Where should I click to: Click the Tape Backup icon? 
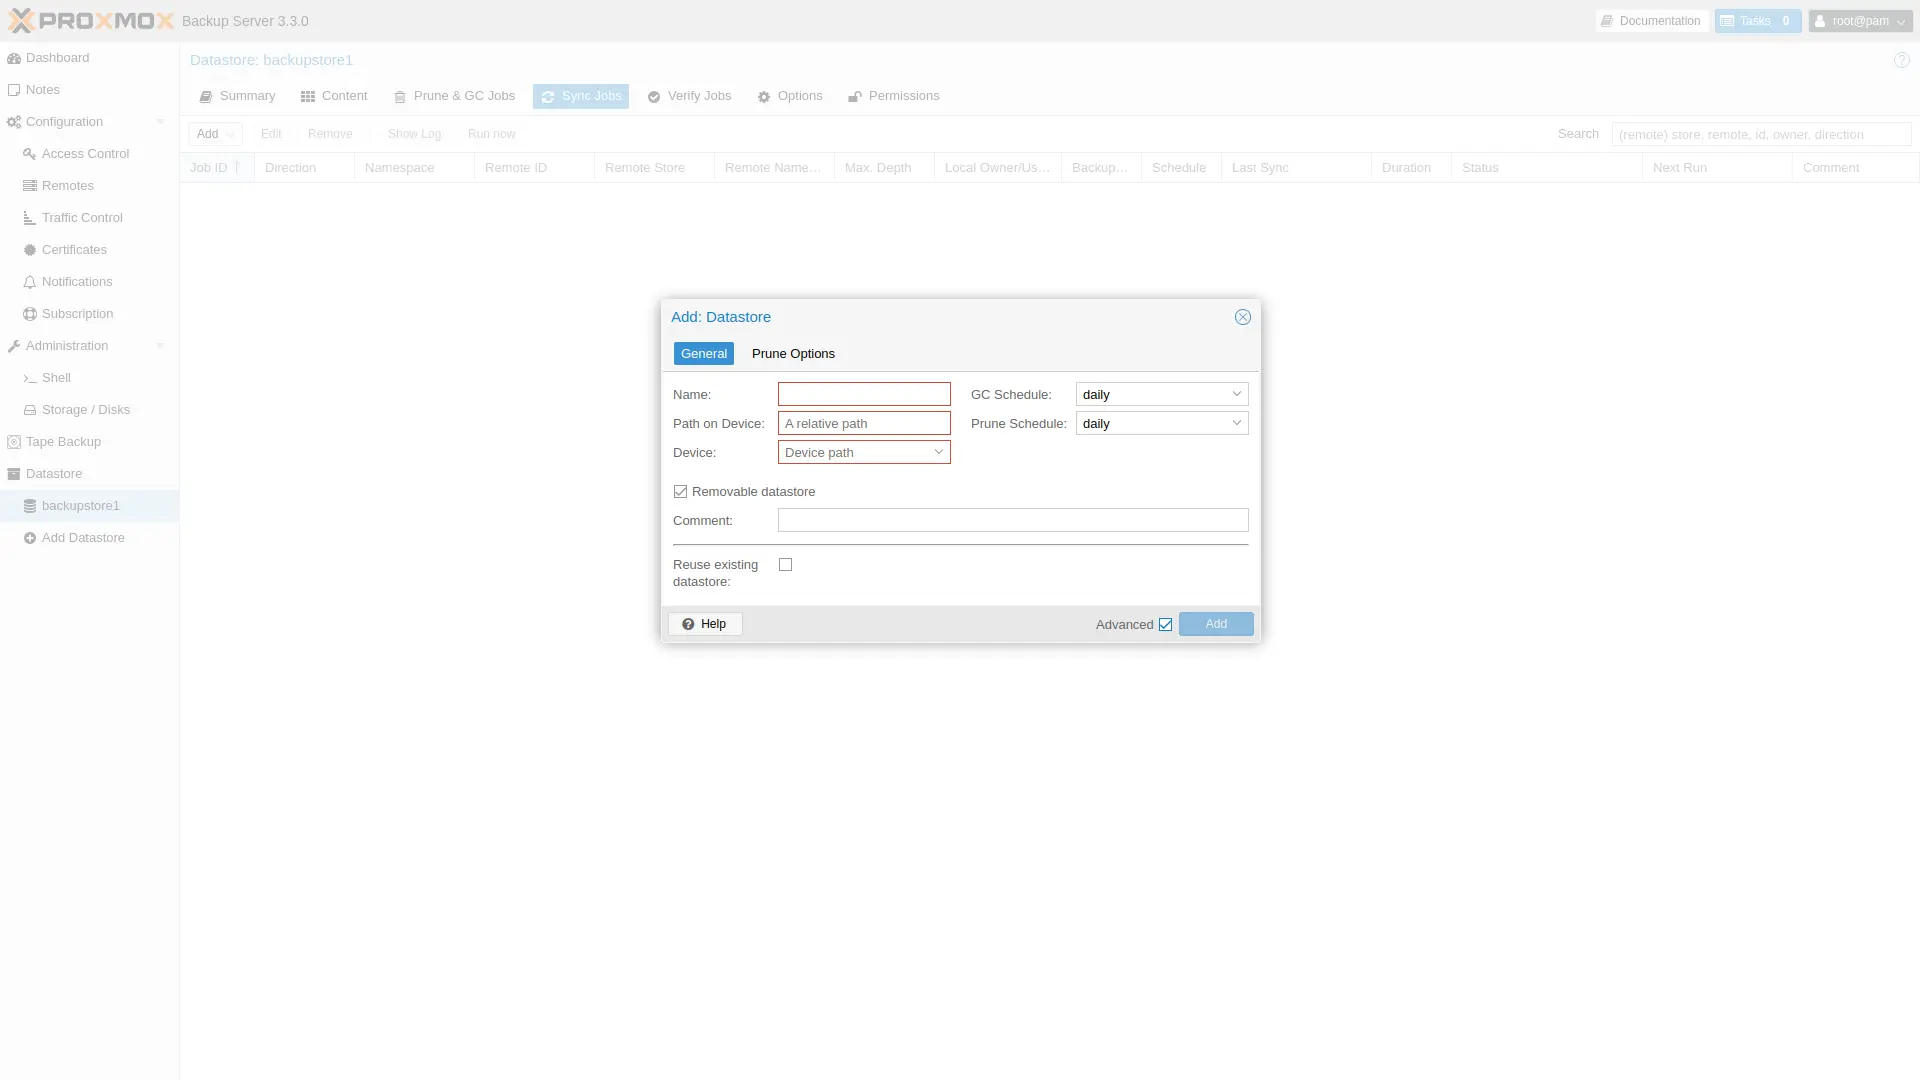[14, 442]
